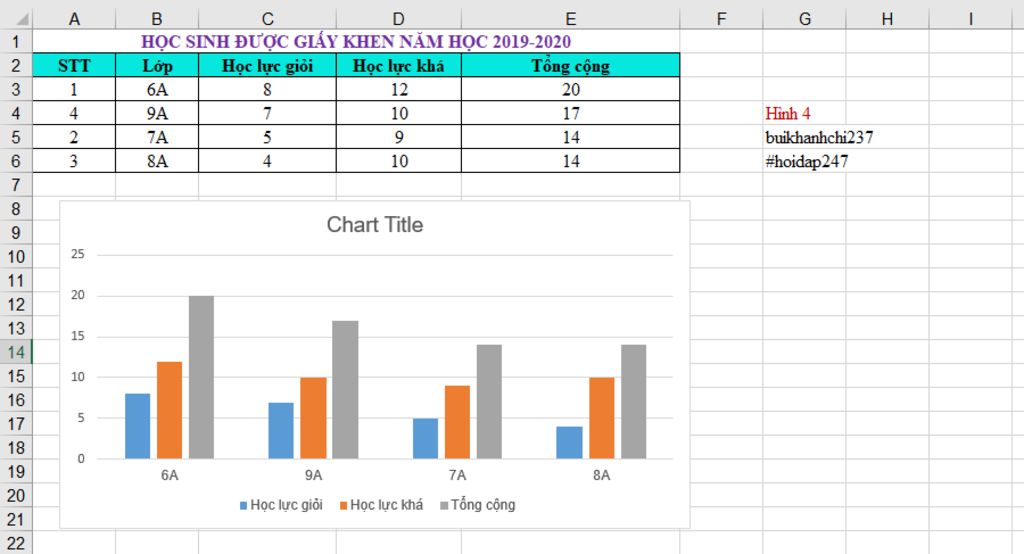Select cell containing '7A' in table
1024x554 pixels.
coord(157,137)
